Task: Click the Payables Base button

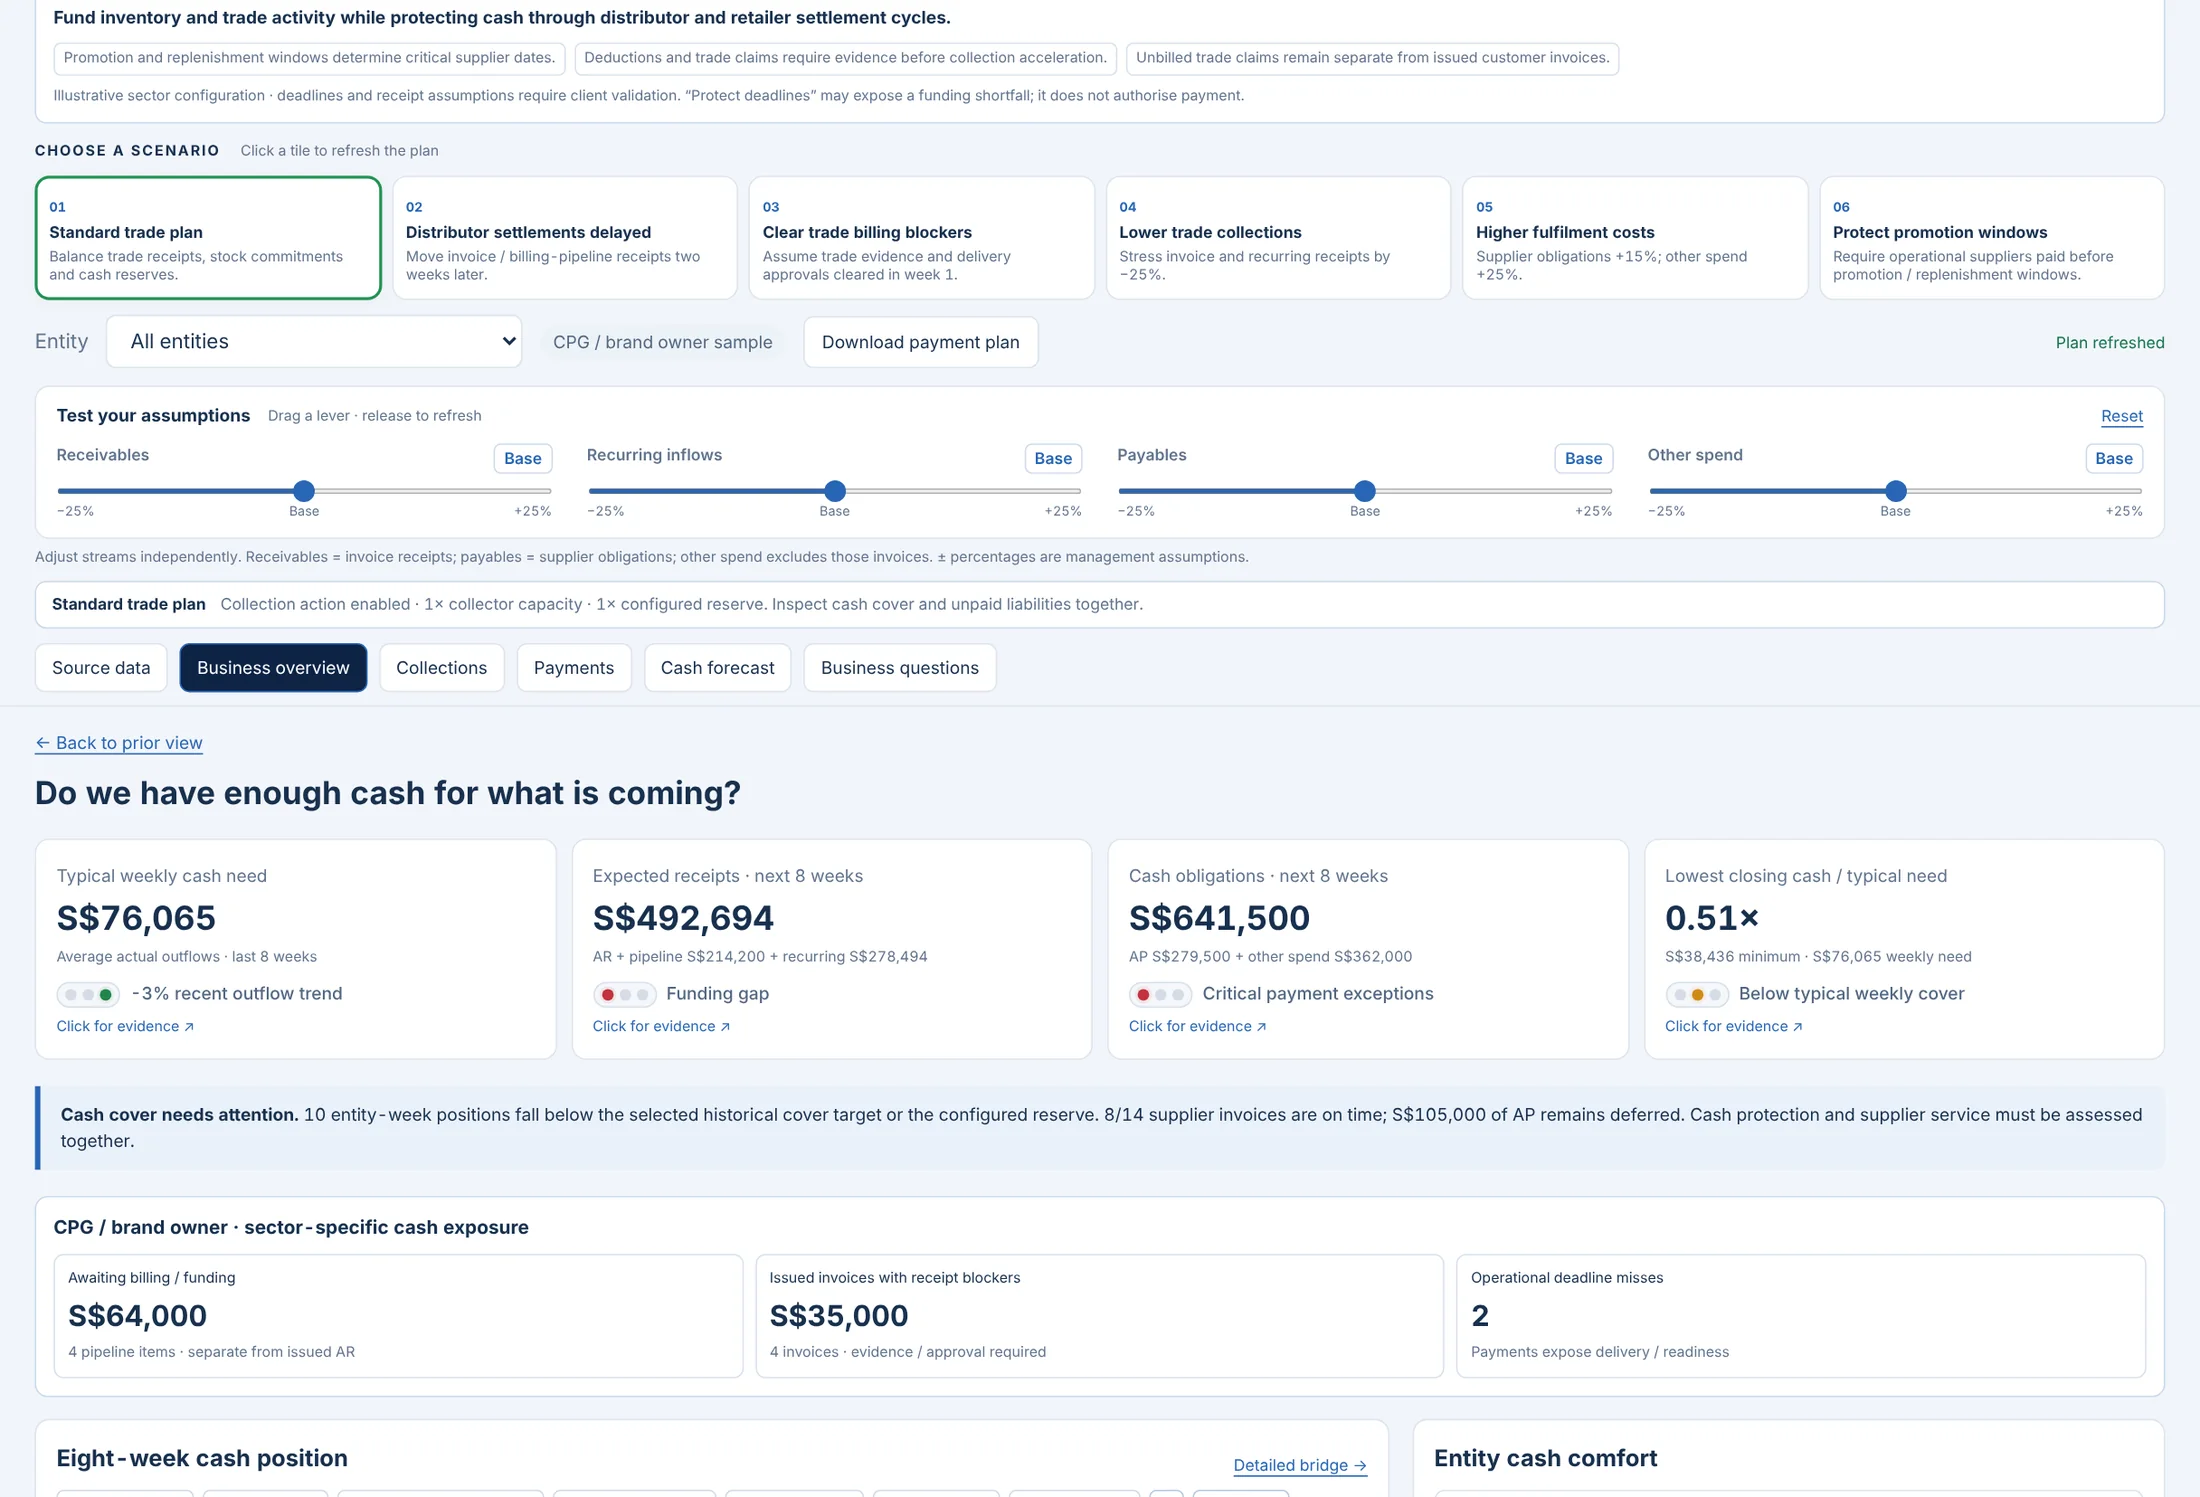Action: click(1583, 458)
